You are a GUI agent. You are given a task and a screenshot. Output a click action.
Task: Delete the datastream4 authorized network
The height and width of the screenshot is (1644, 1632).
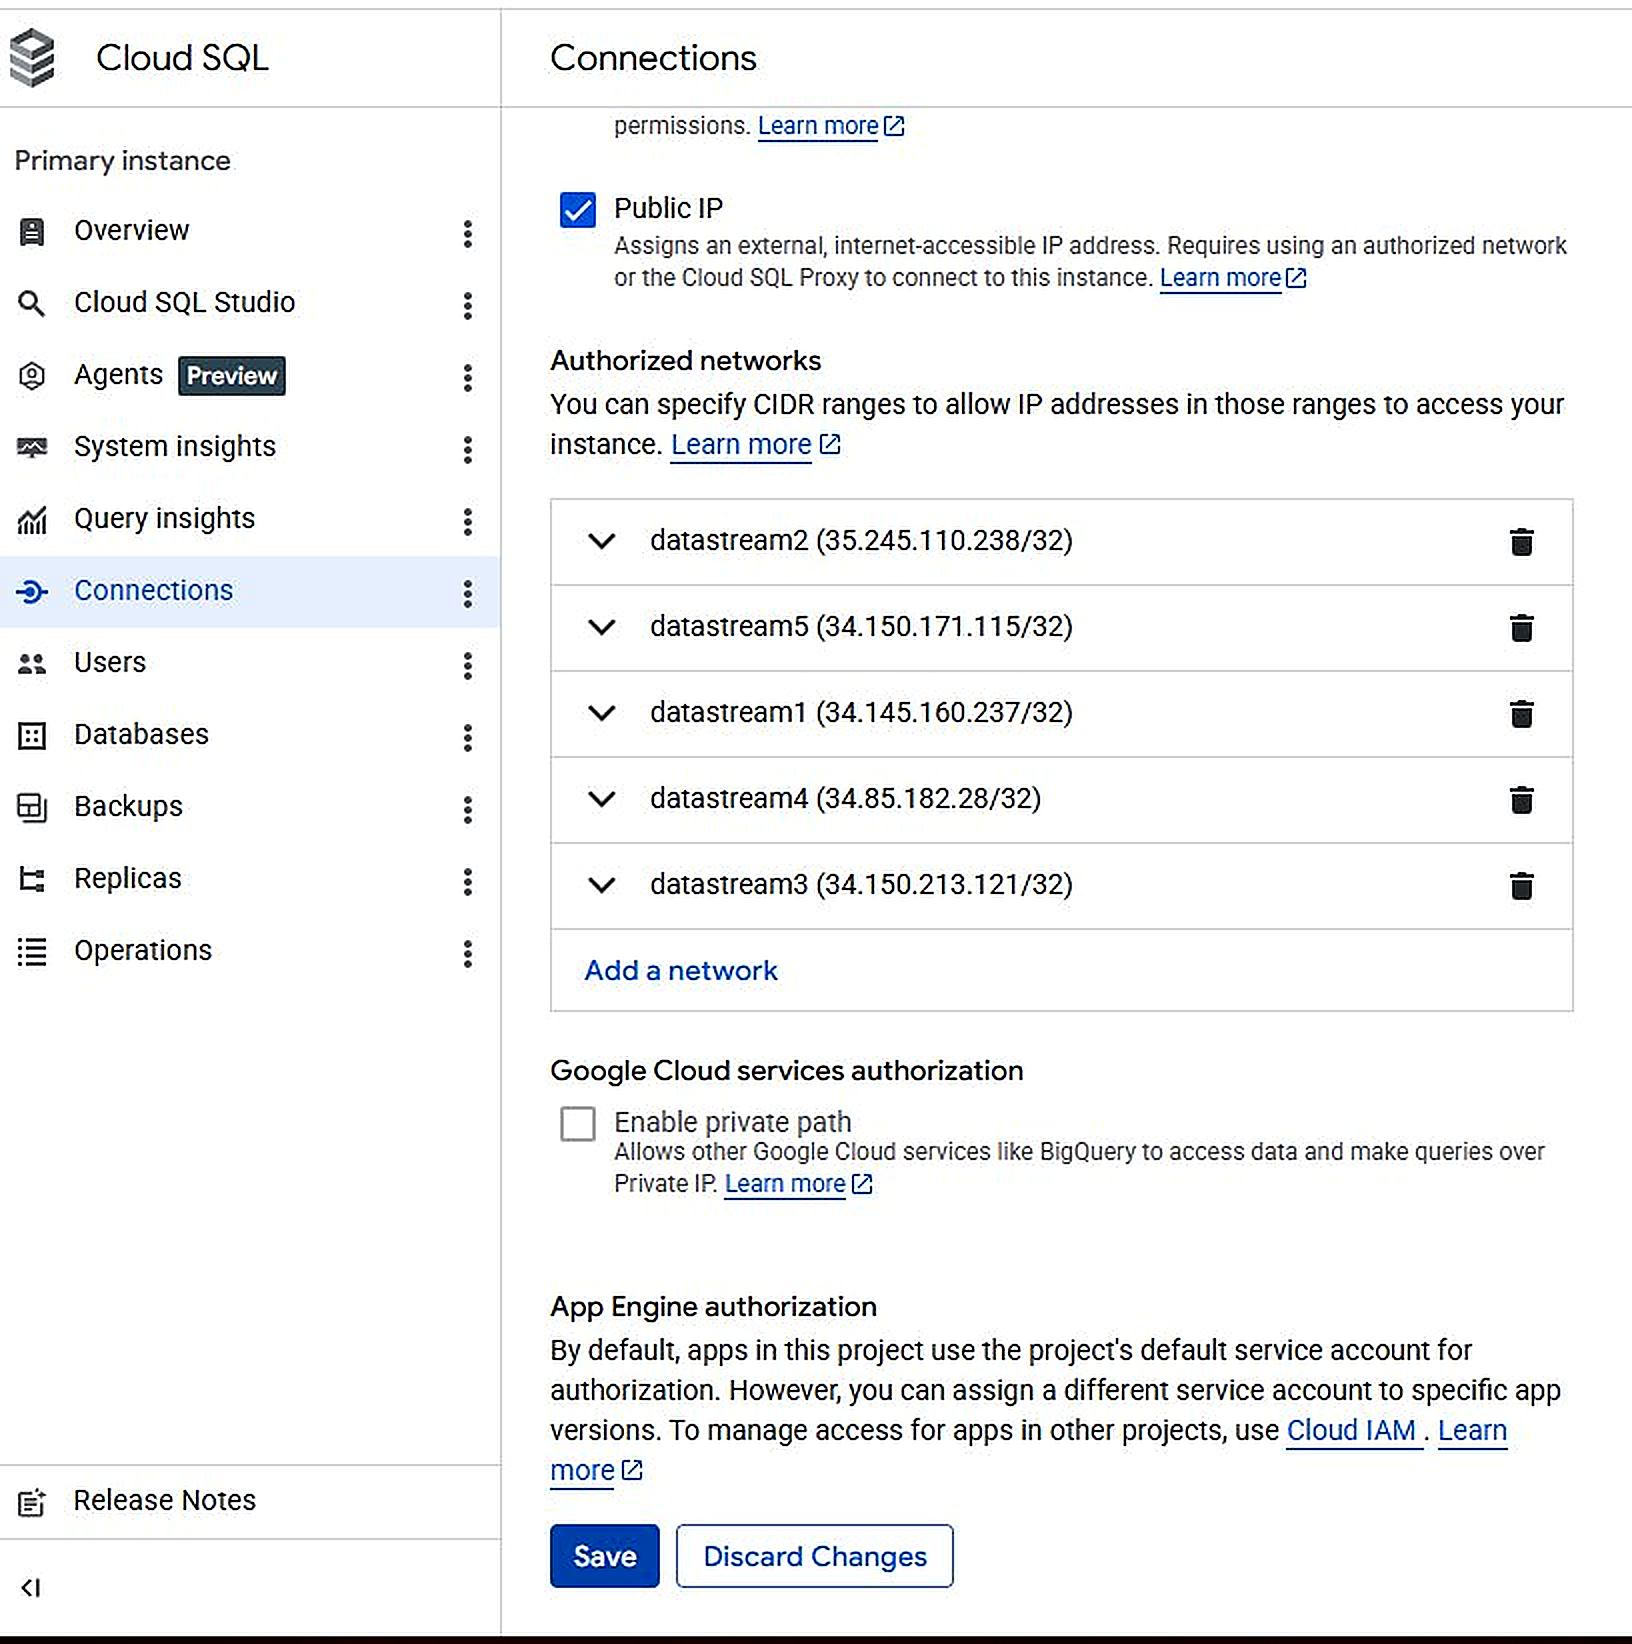(1521, 799)
